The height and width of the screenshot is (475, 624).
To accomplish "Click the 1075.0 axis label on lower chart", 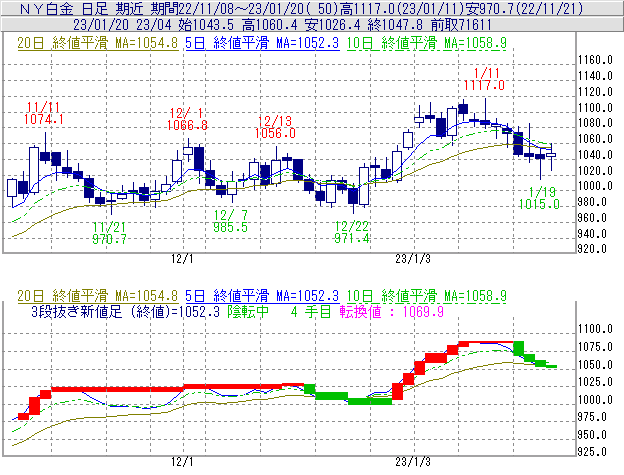I will 595,347.
